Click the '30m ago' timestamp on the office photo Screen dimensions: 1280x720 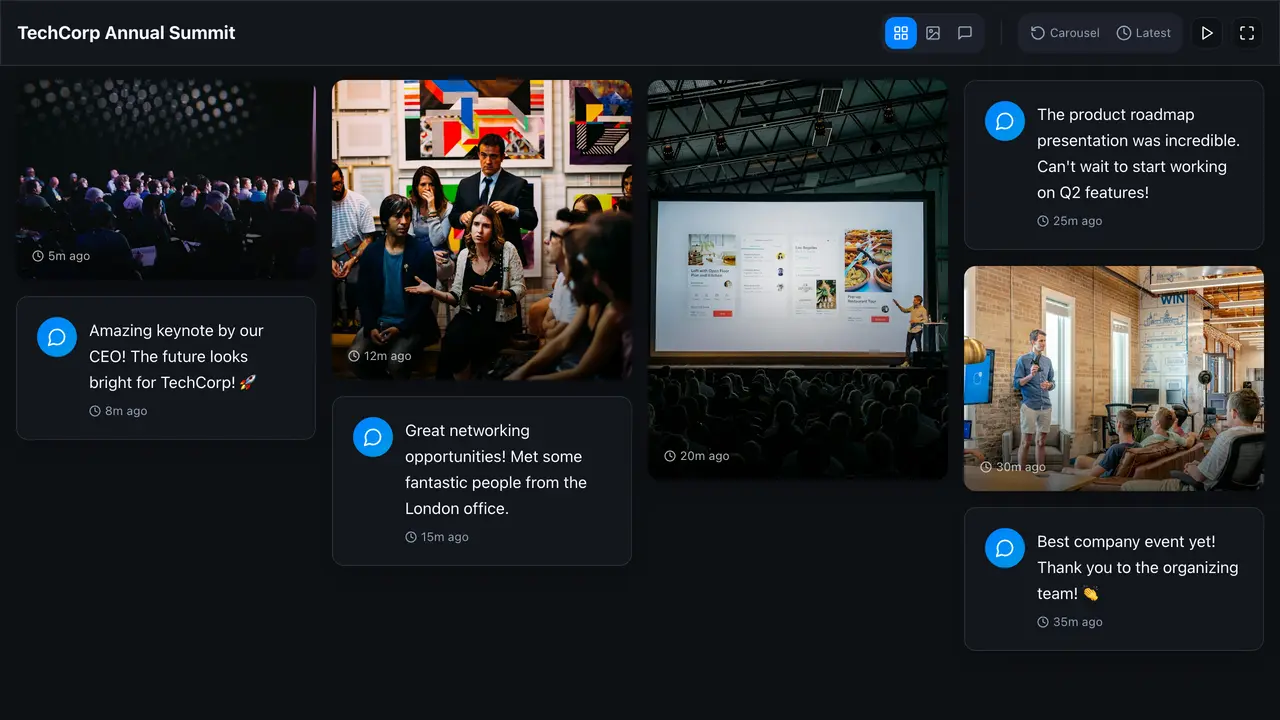pyautogui.click(x=1013, y=467)
